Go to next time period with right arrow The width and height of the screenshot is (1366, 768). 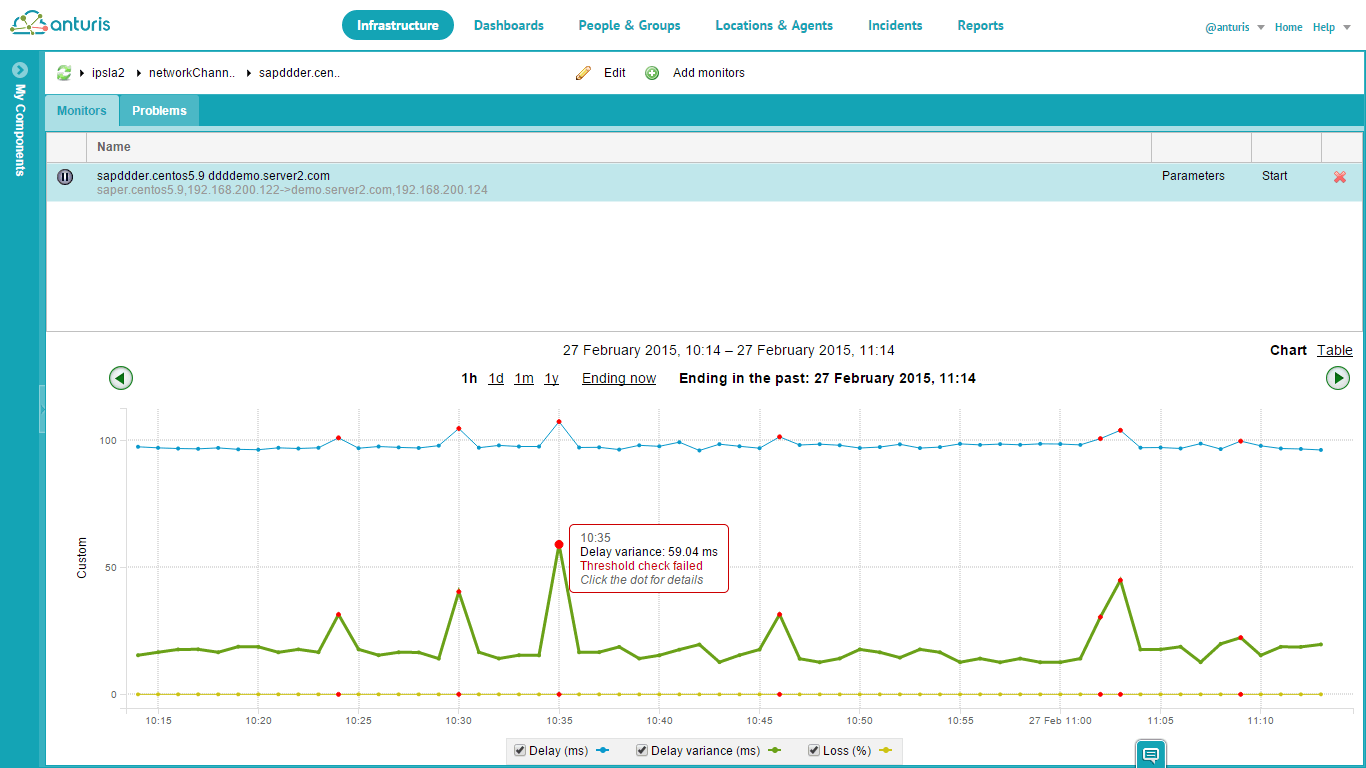tap(1337, 378)
